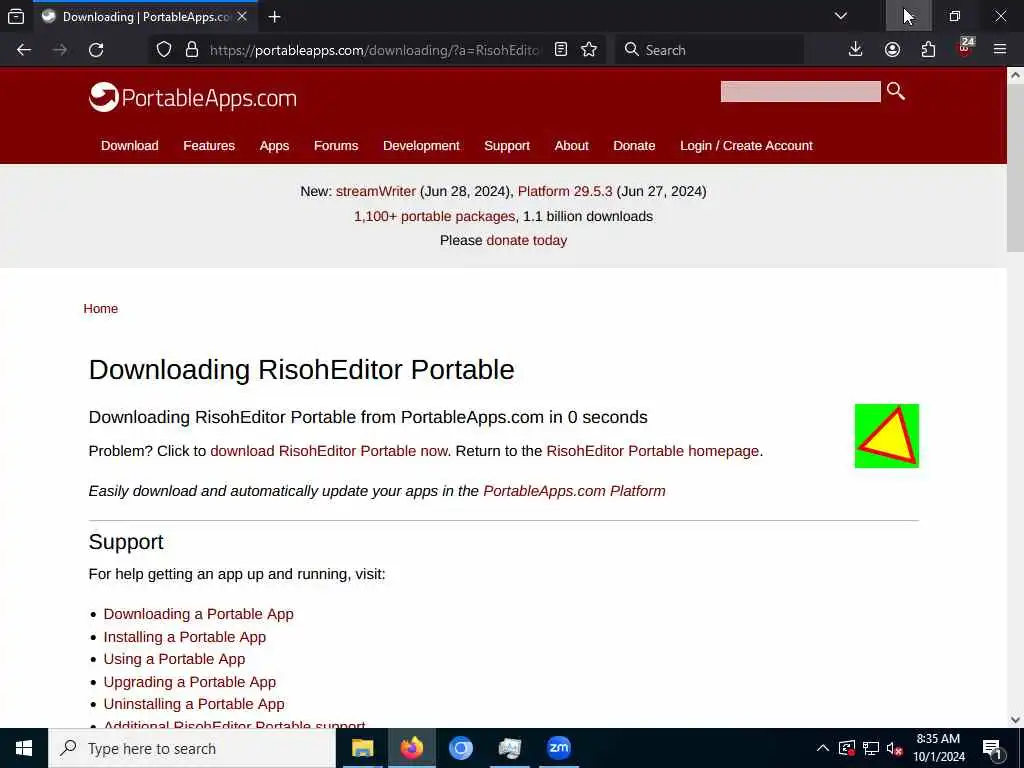This screenshot has height=768, width=1024.
Task: Open the Firefox account icon
Action: (x=892, y=50)
